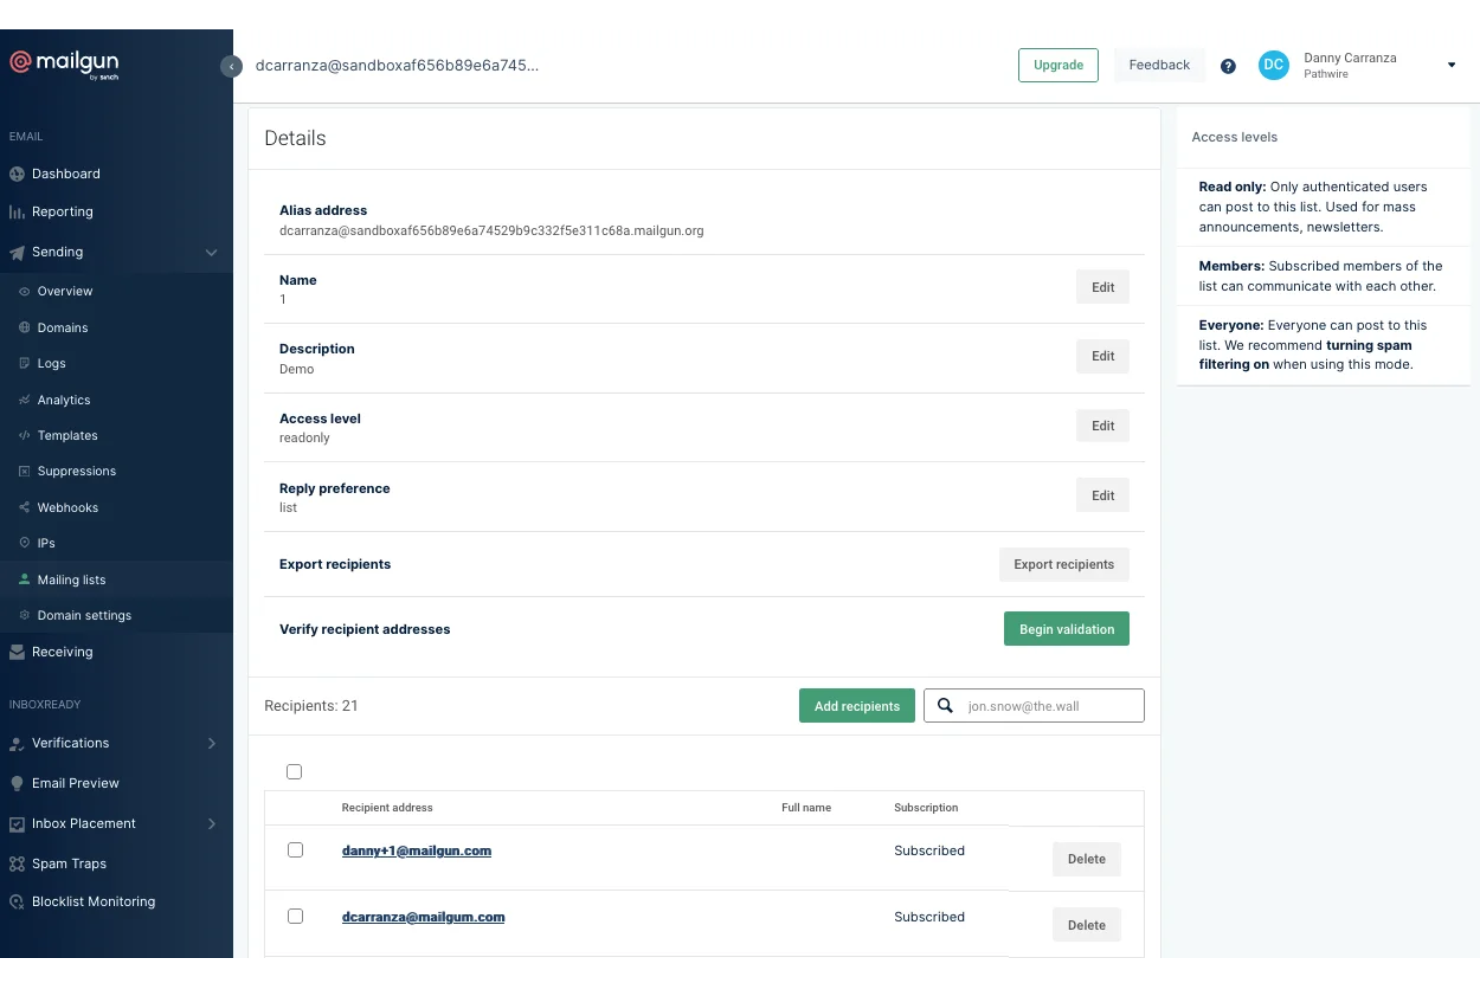Check the checkbox for danny+1@mailgun.com
Viewport: 1480px width, 987px height.
click(295, 849)
